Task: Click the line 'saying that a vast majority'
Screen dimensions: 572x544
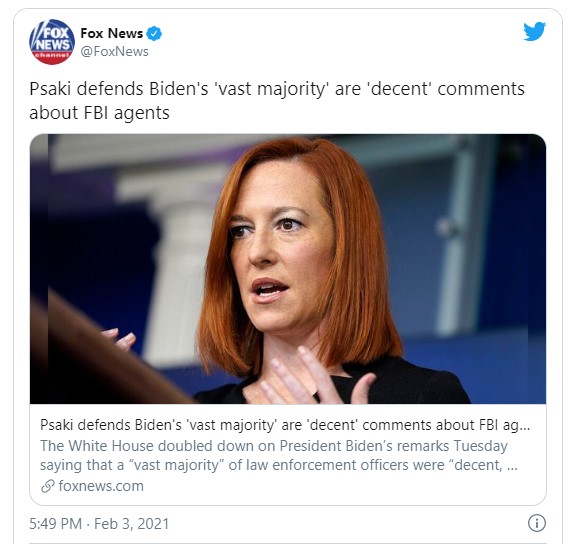Action: 279,465
